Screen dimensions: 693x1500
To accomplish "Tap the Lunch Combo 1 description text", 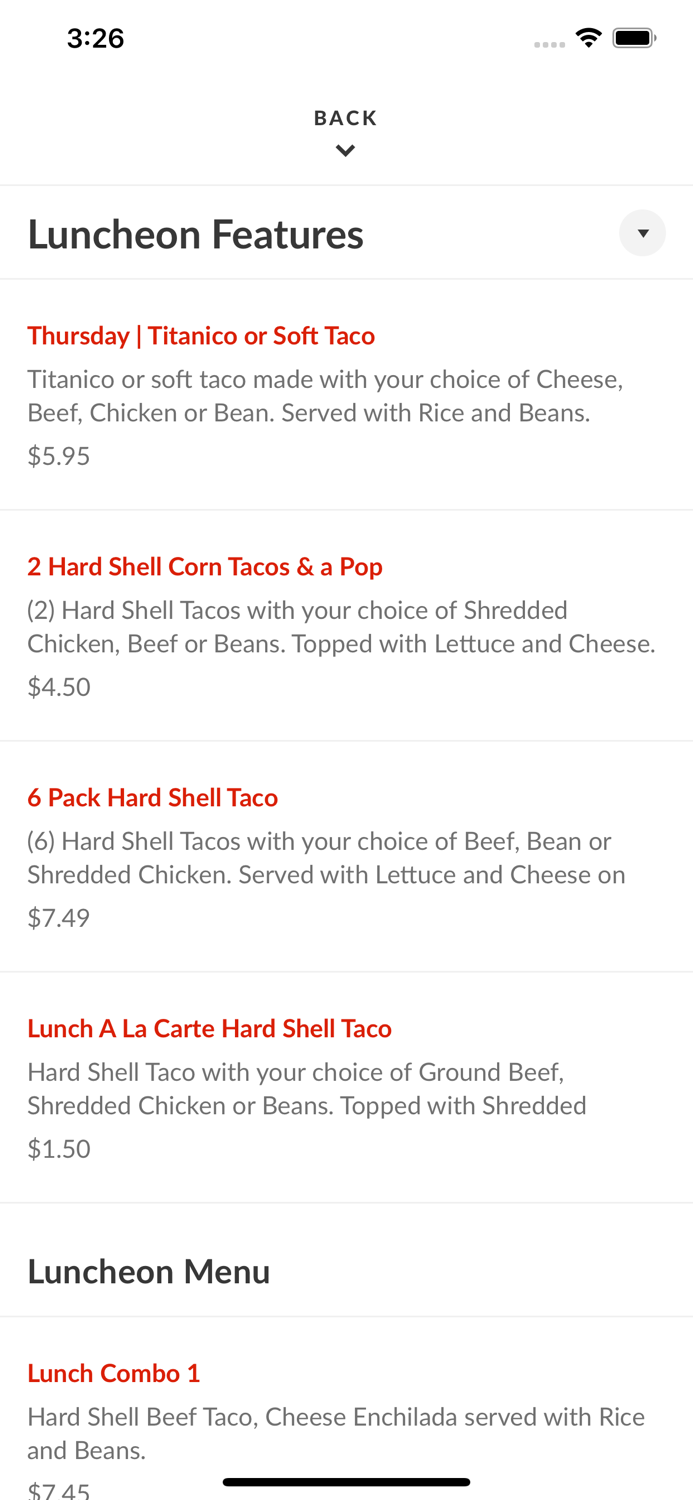I will pos(336,1433).
